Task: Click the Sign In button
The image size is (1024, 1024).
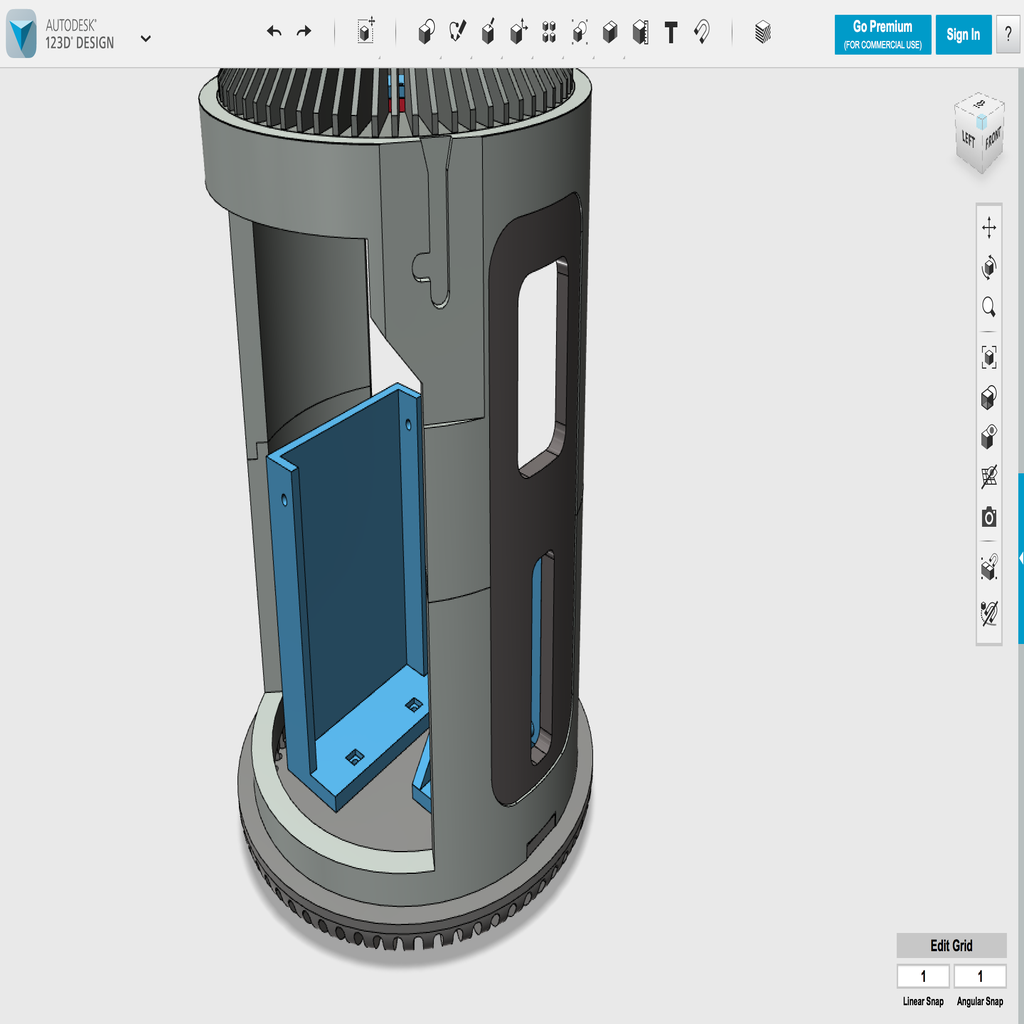Action: coord(963,34)
